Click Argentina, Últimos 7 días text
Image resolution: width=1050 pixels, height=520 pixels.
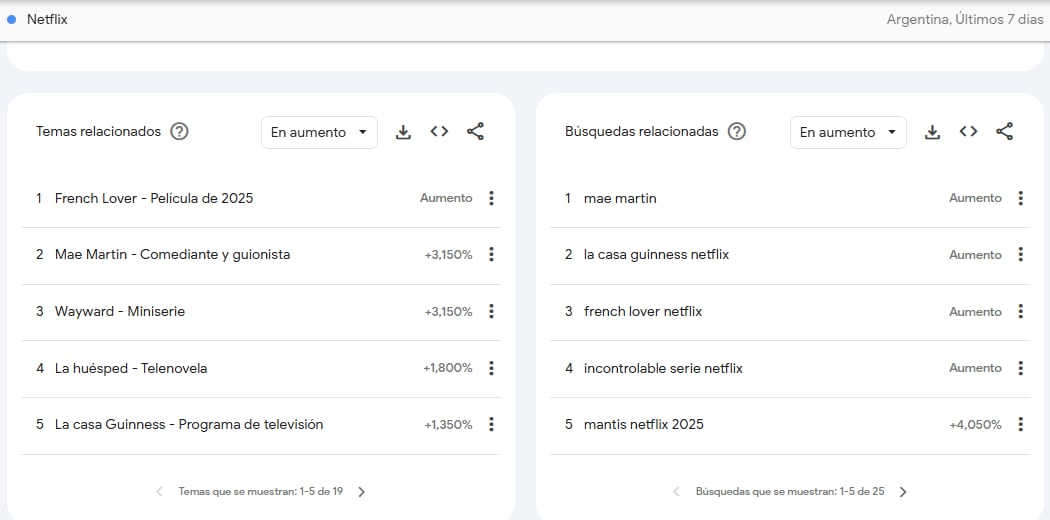tap(965, 19)
